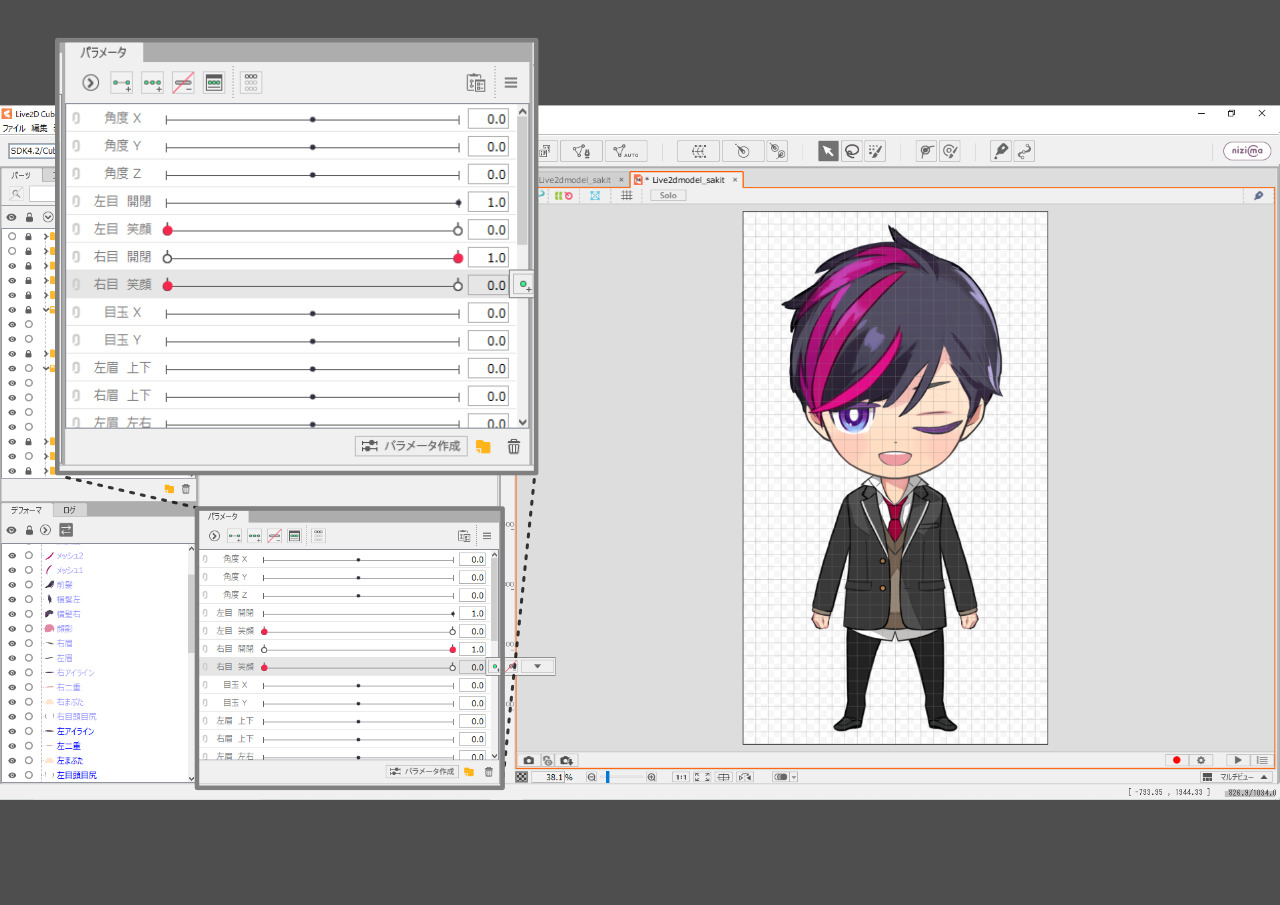Click the glue tool icon
Screen dimensions: 1280x905
pyautogui.click(x=927, y=151)
